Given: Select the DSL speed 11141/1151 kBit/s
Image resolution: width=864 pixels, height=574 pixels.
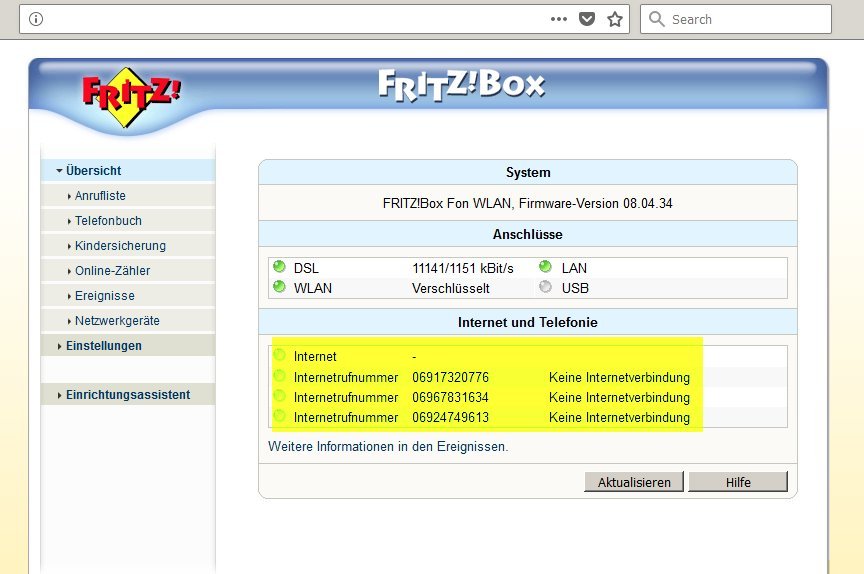Looking at the screenshot, I should 463,268.
